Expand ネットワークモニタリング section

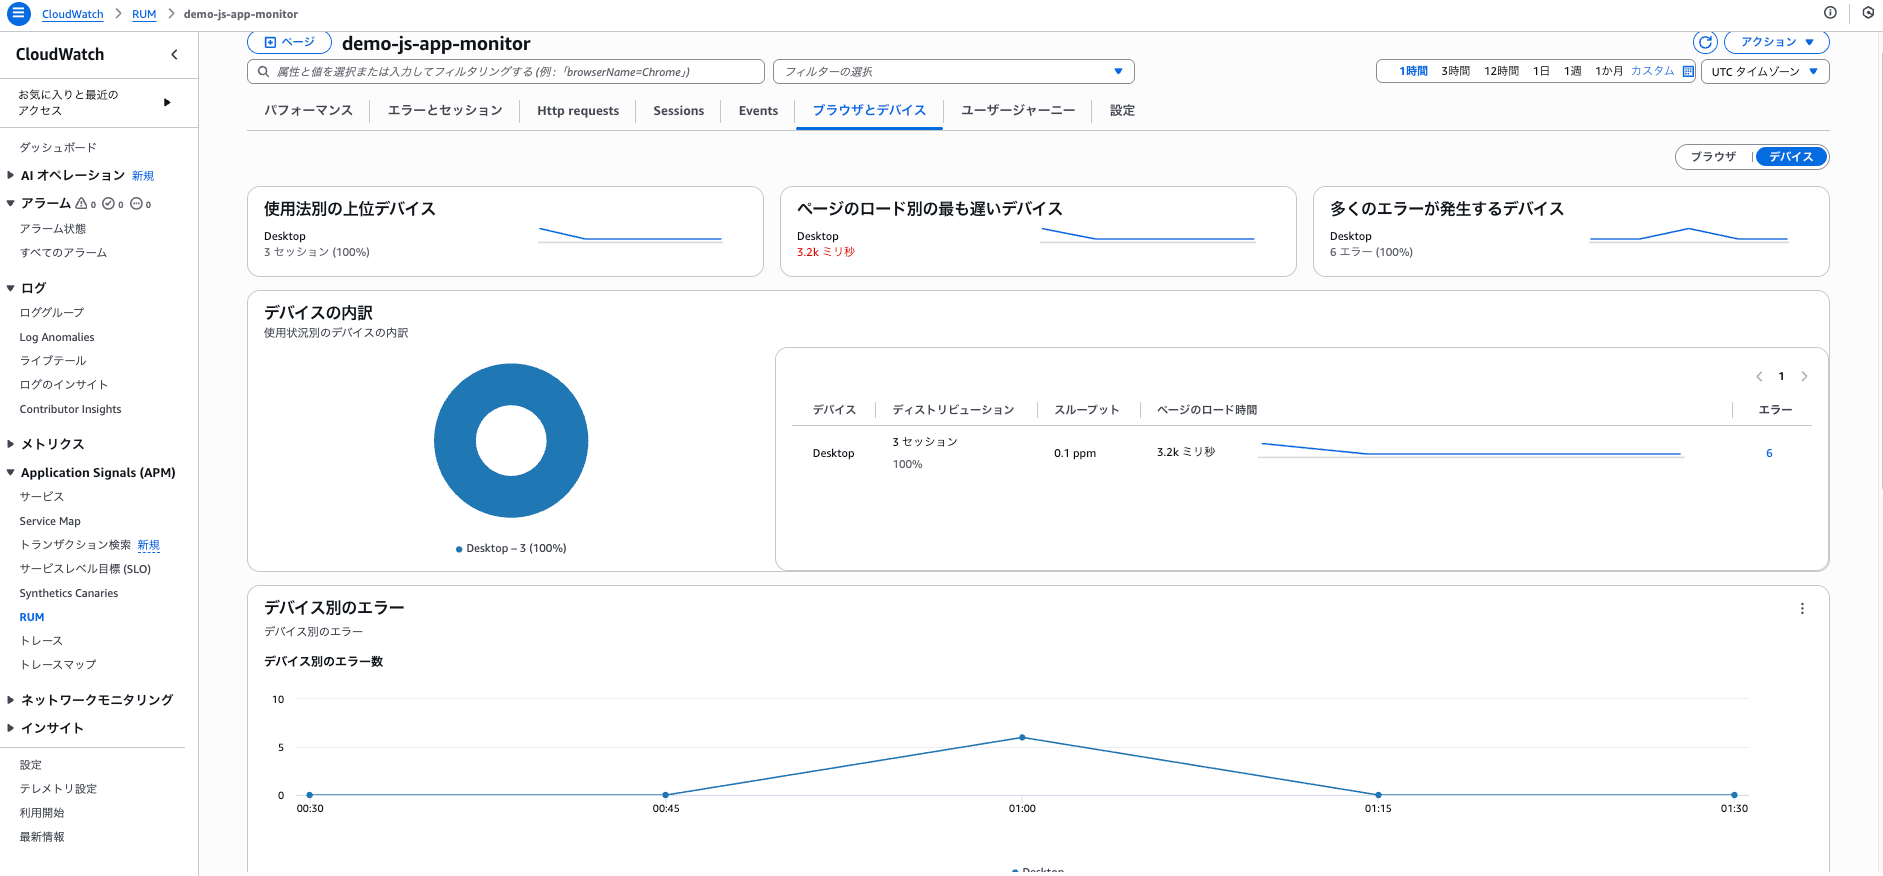click(10, 700)
